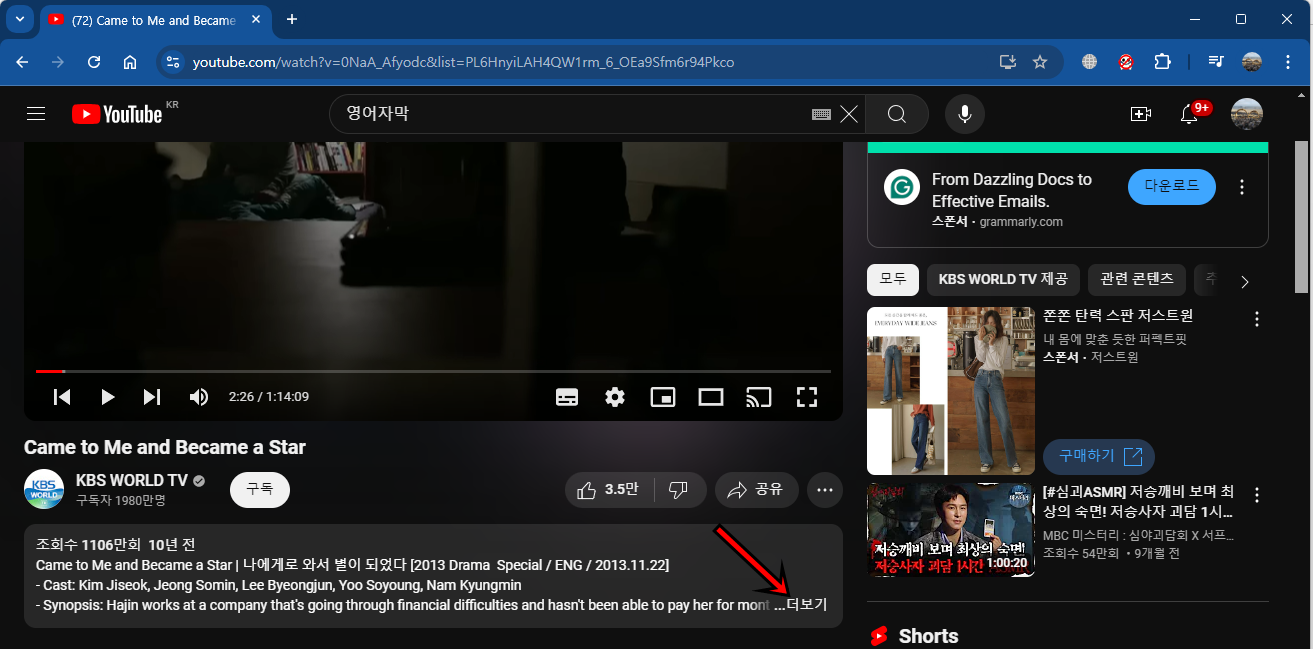Open options for 쫀쫀 탄력 스판 저스트원 ad
1313x649 pixels.
click(1257, 320)
